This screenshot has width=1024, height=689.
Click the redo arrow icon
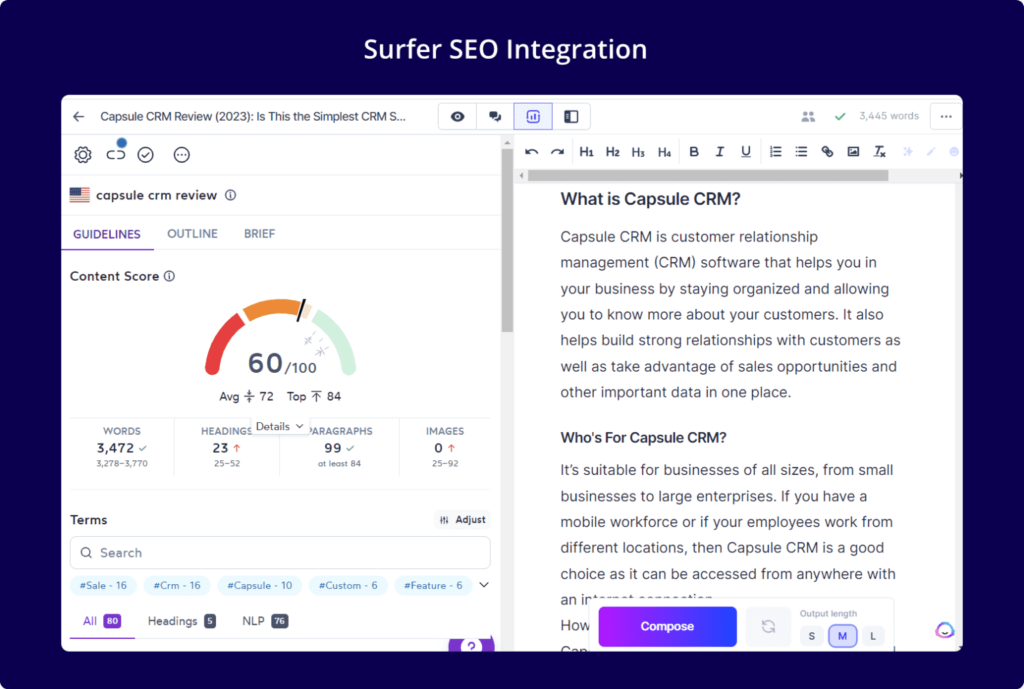[x=557, y=152]
